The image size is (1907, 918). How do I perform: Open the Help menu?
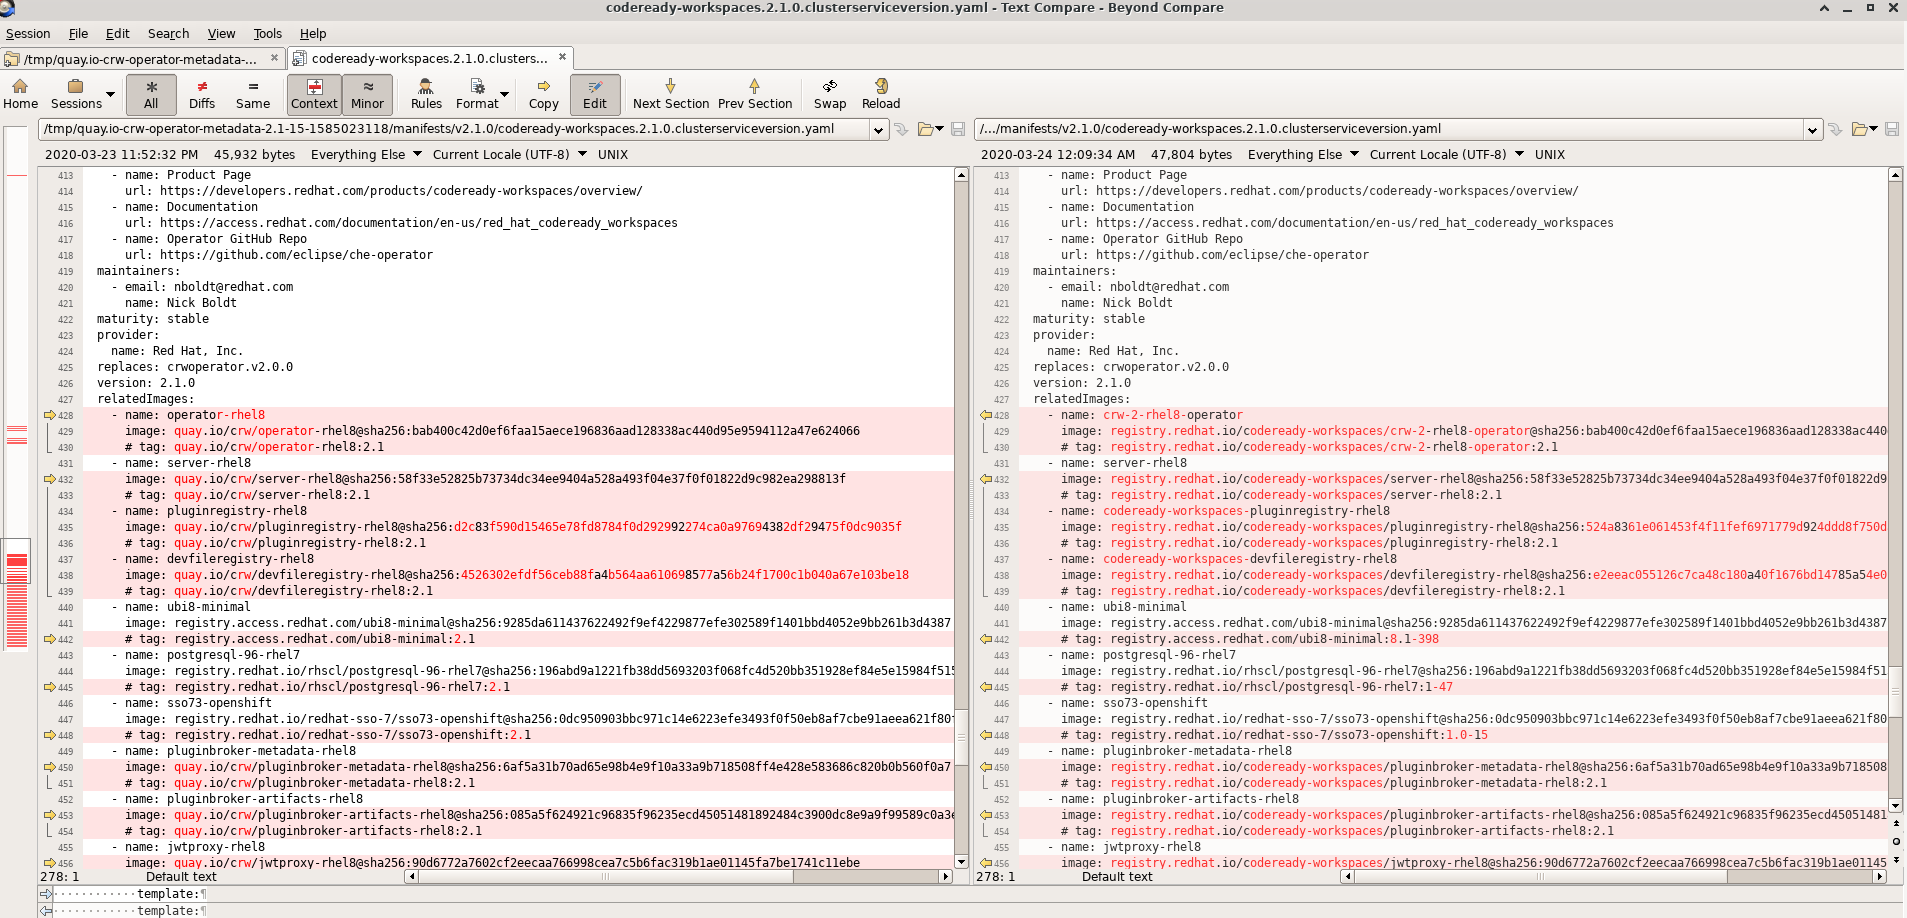click(313, 34)
